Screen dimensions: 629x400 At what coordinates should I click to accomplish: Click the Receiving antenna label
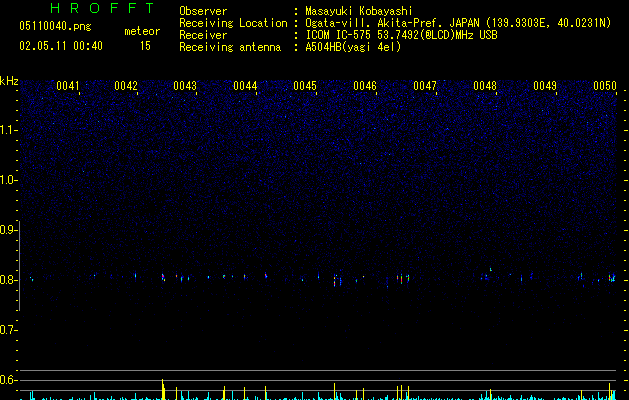pyautogui.click(x=230, y=47)
